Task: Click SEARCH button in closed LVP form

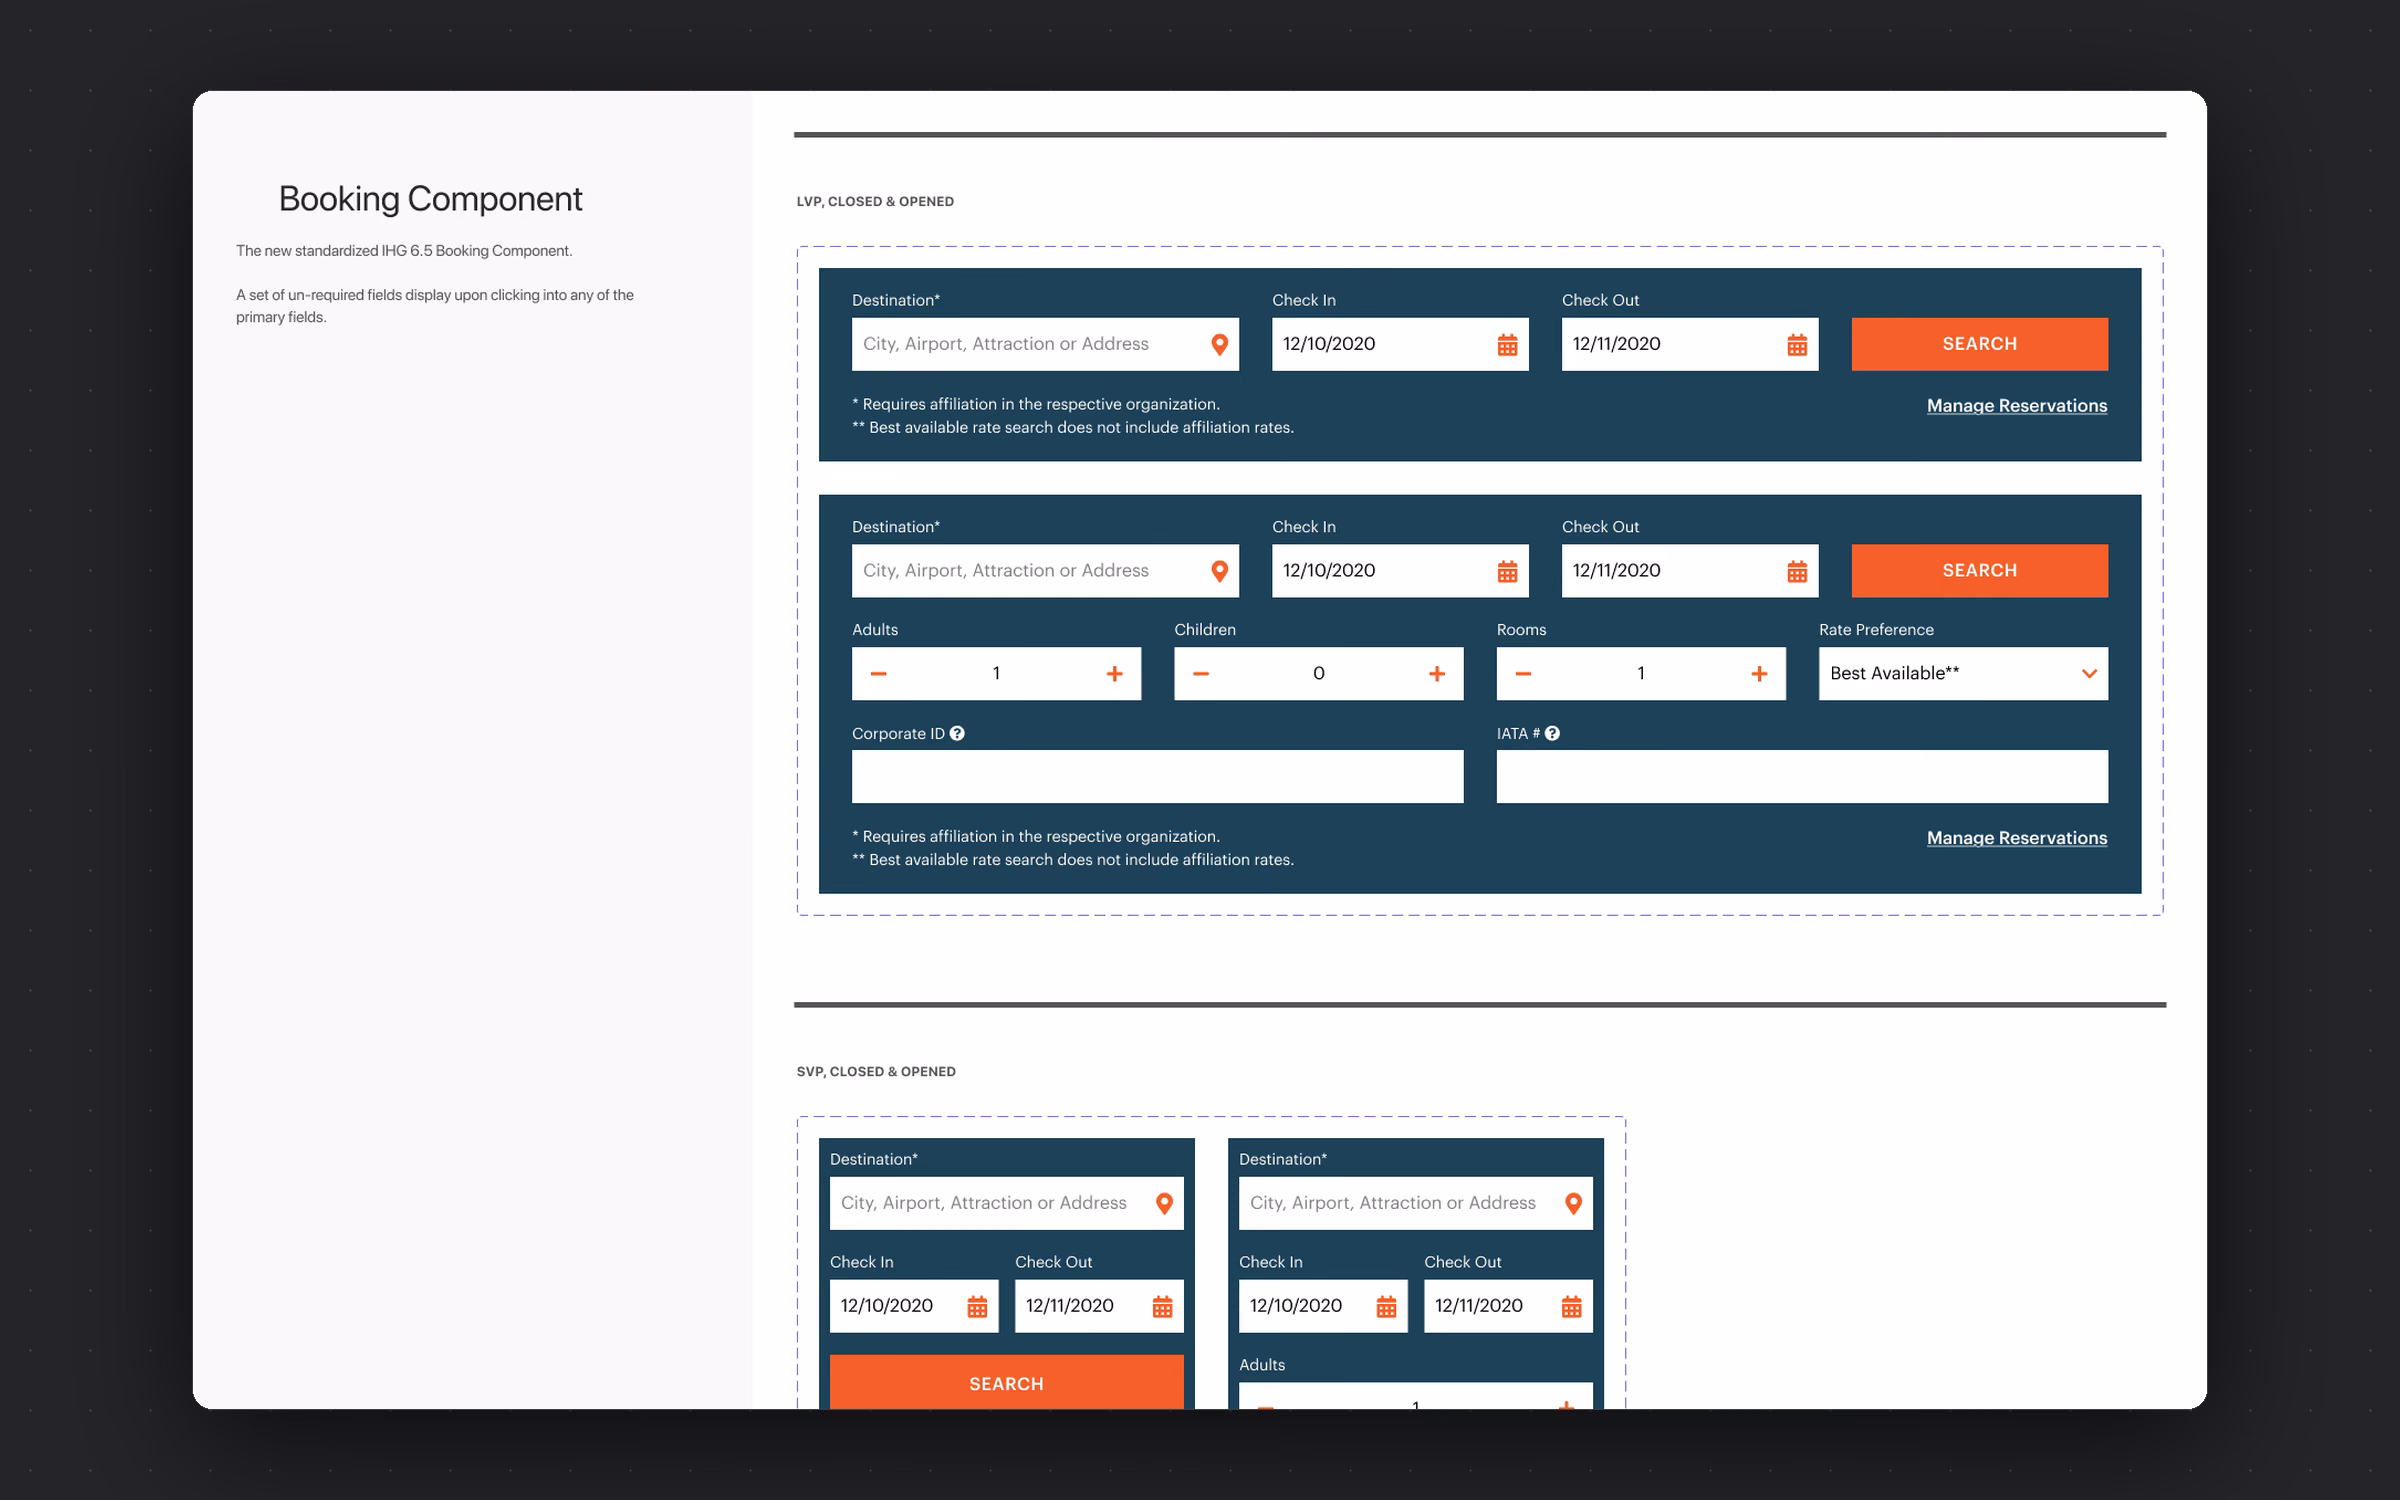Action: (1979, 344)
